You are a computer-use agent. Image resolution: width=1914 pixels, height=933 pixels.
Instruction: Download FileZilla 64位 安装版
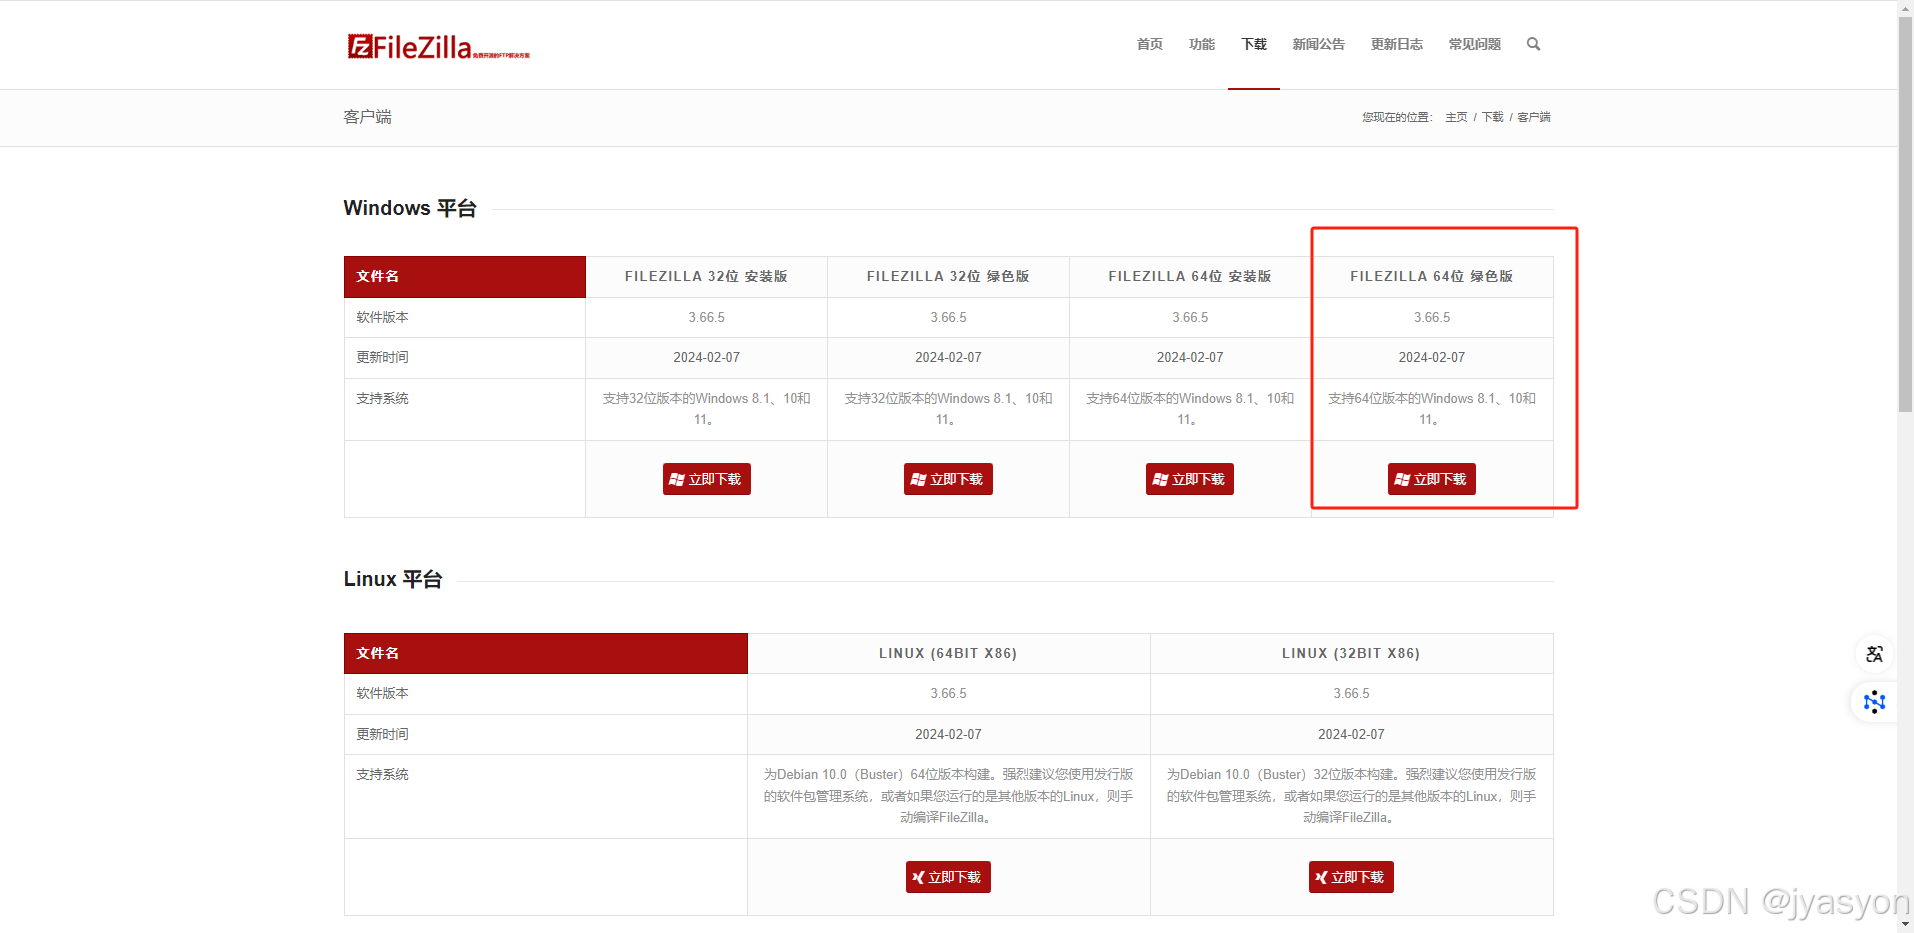click(1189, 479)
